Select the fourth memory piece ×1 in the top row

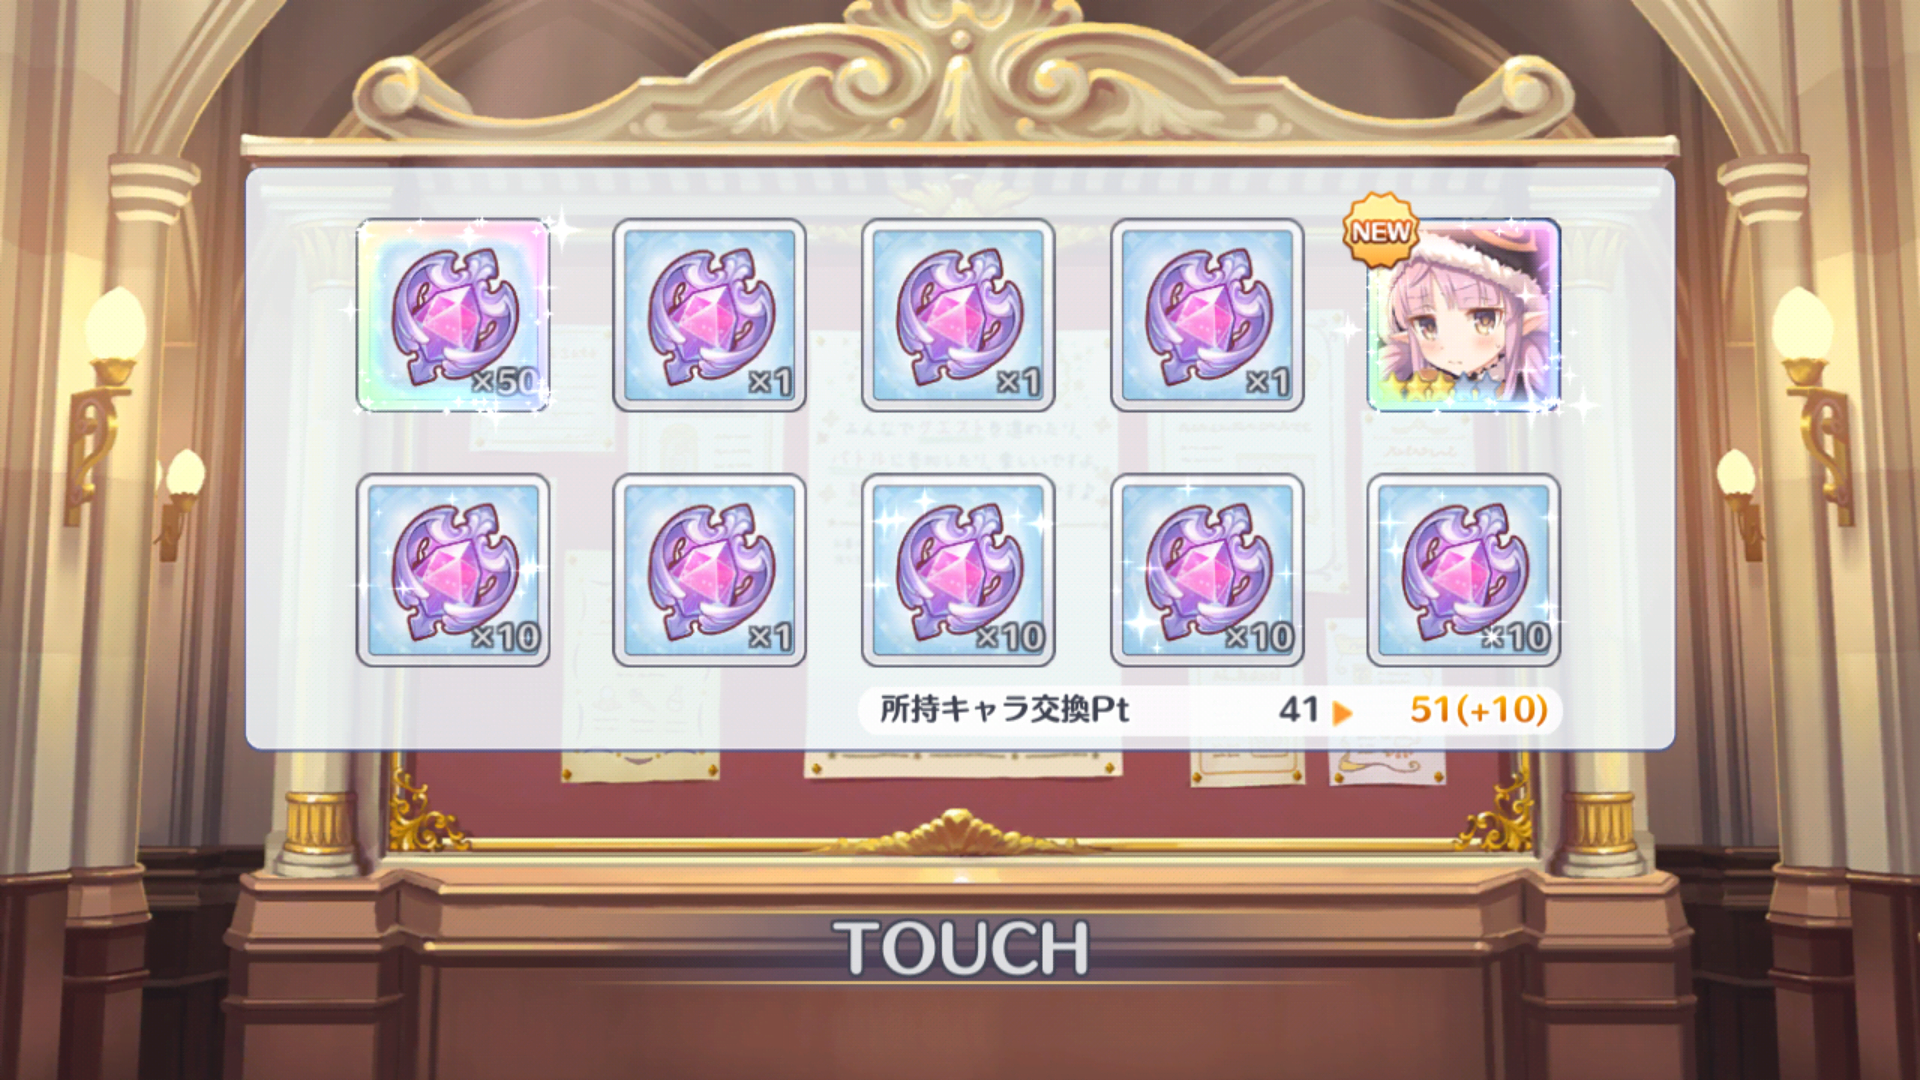pos(1207,315)
